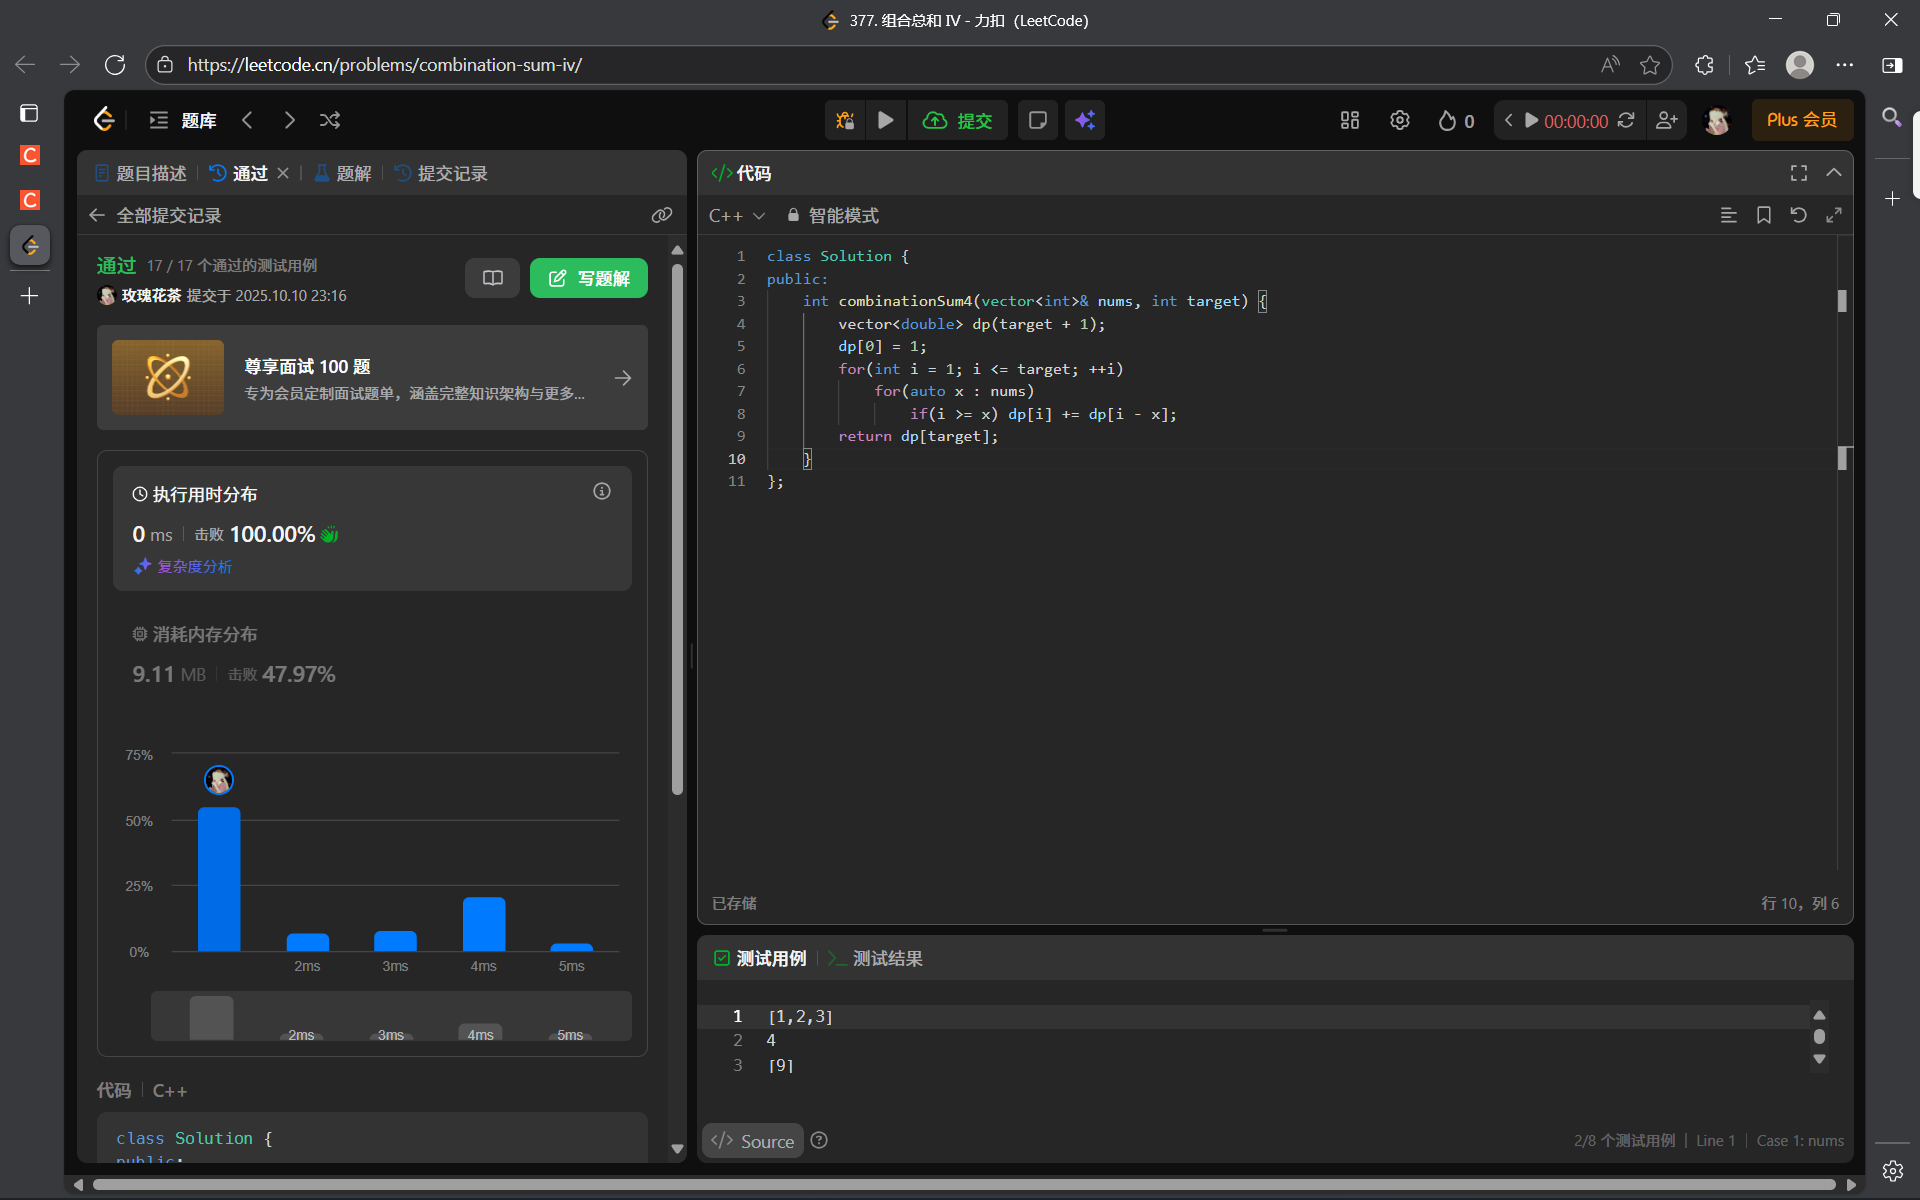Image resolution: width=1920 pixels, height=1200 pixels.
Task: Toggle the Source view of testcases
Action: coord(754,1141)
